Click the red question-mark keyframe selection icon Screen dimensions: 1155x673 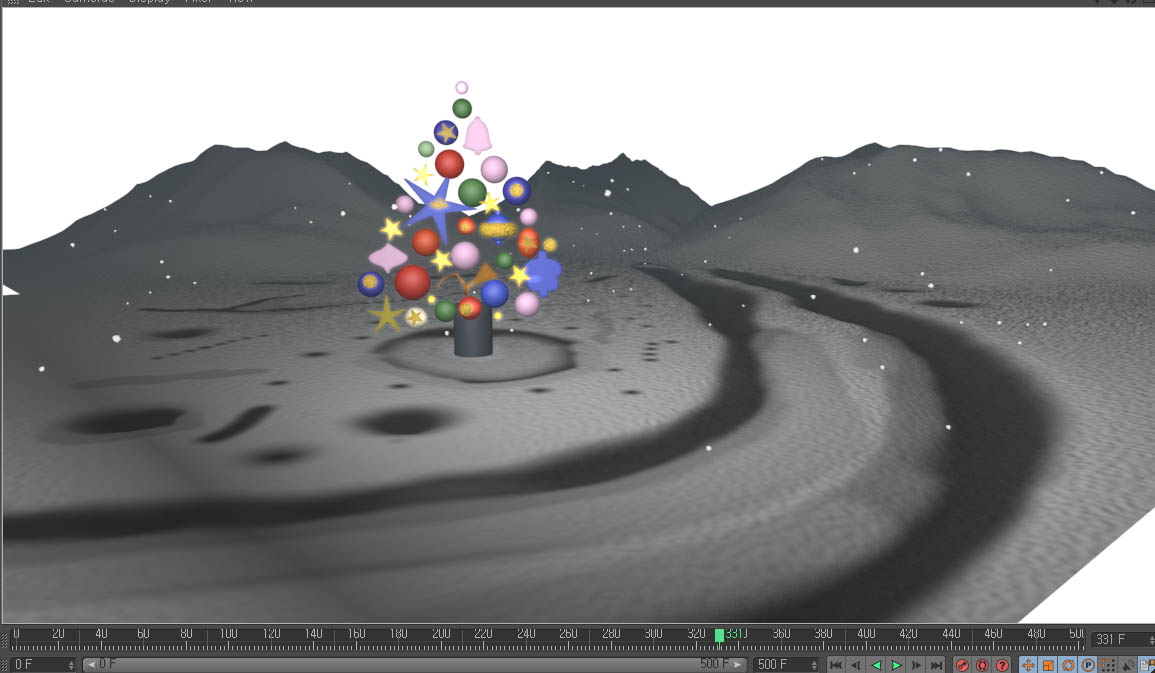pyautogui.click(x=1002, y=665)
